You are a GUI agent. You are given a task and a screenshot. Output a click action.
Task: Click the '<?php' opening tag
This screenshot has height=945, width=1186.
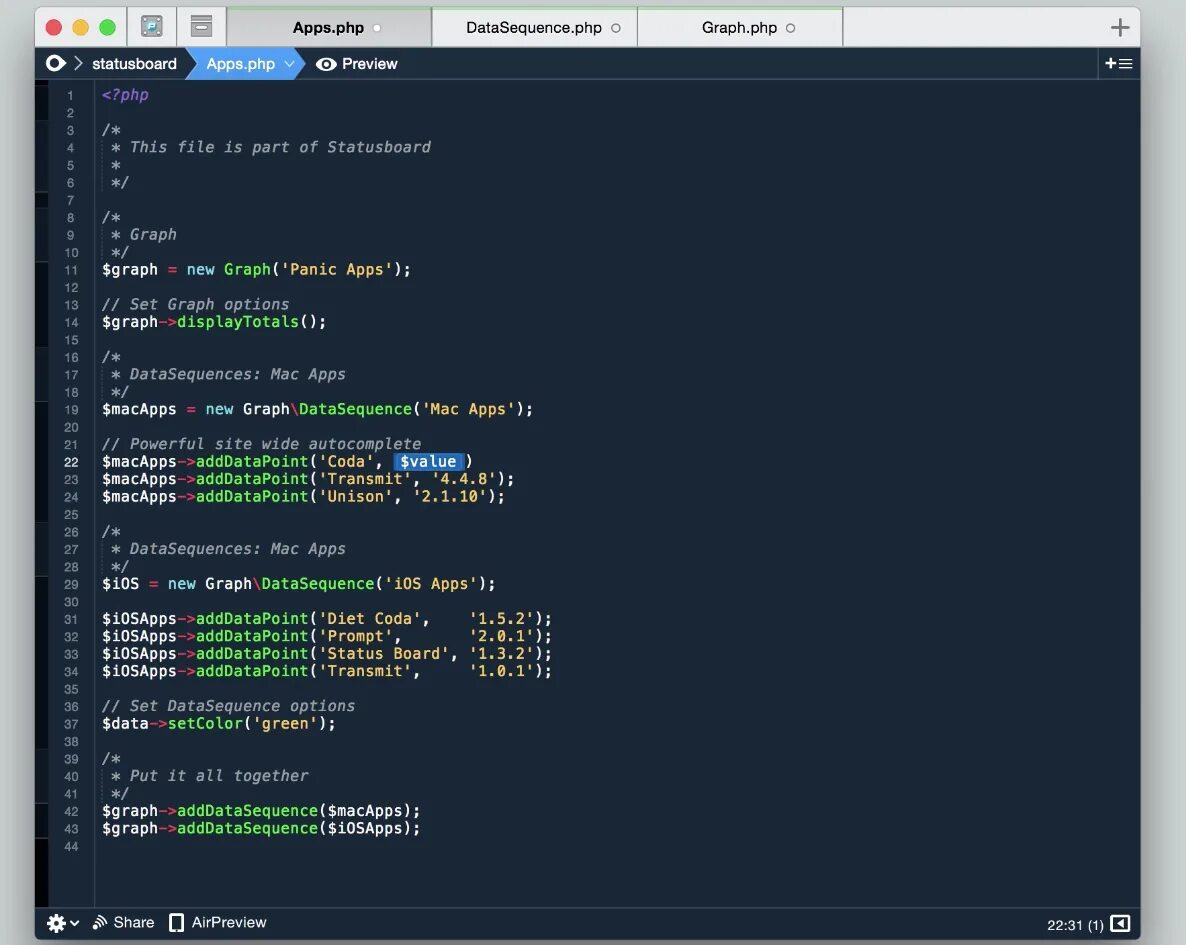(x=126, y=95)
